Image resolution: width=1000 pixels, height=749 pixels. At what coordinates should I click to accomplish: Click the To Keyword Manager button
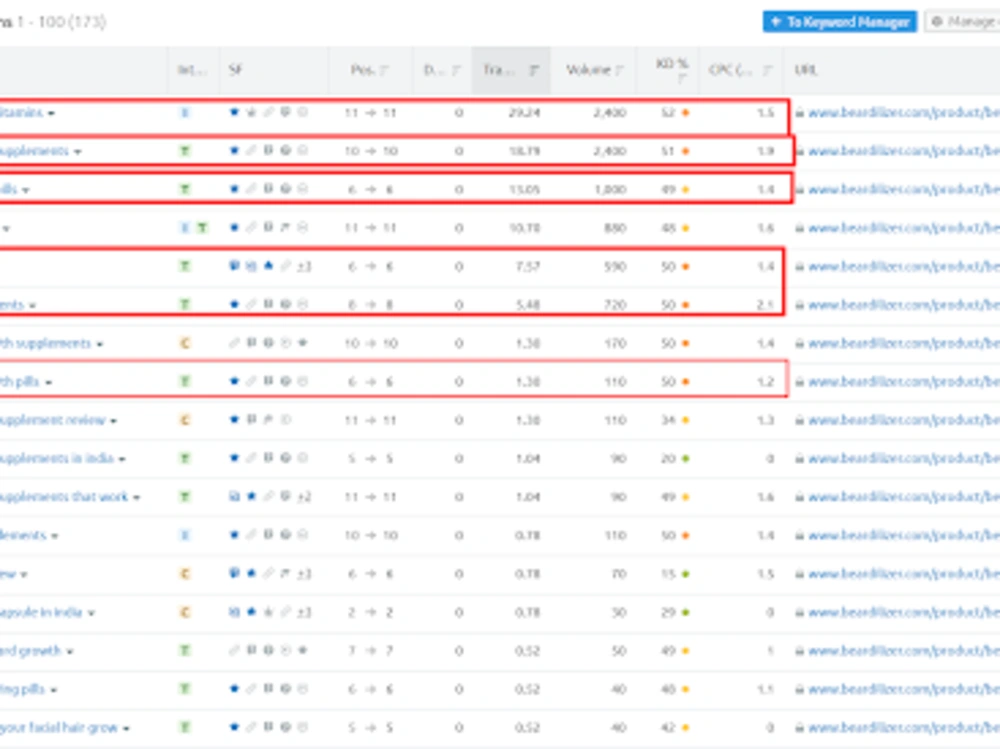(x=839, y=22)
